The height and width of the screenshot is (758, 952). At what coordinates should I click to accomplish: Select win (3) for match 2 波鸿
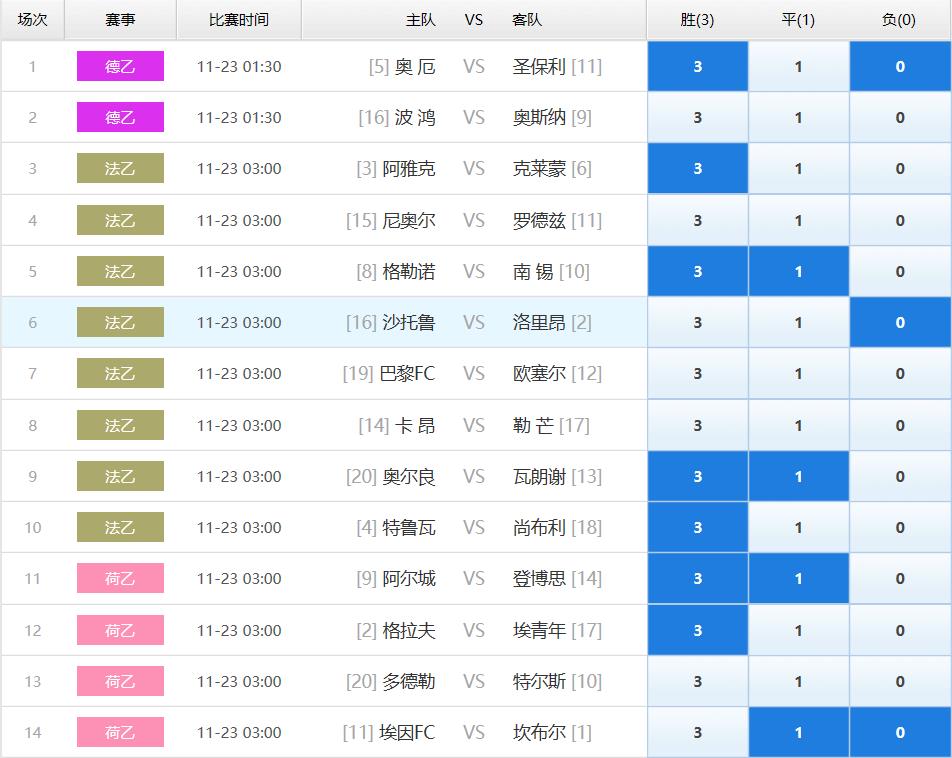coord(698,117)
